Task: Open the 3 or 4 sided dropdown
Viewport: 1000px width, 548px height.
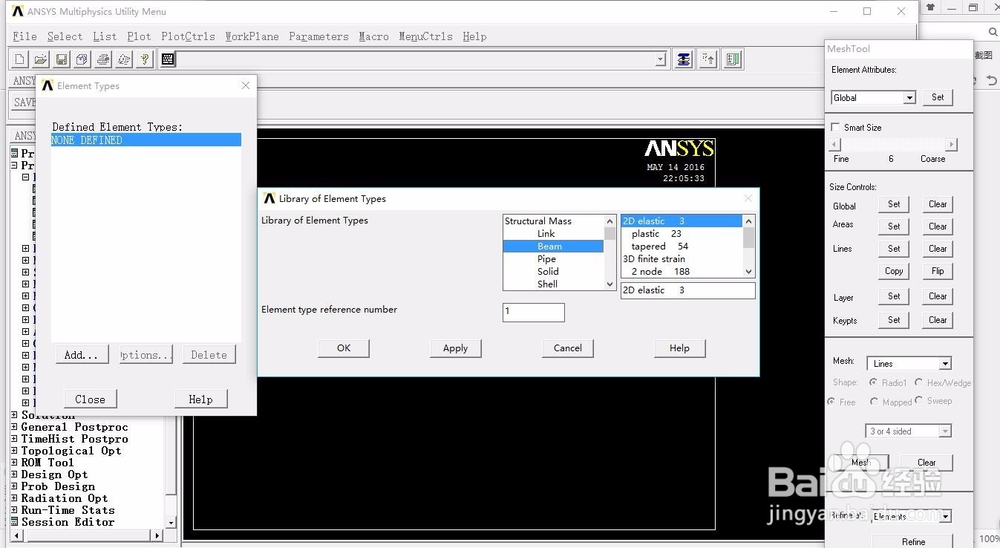Action: tap(945, 431)
